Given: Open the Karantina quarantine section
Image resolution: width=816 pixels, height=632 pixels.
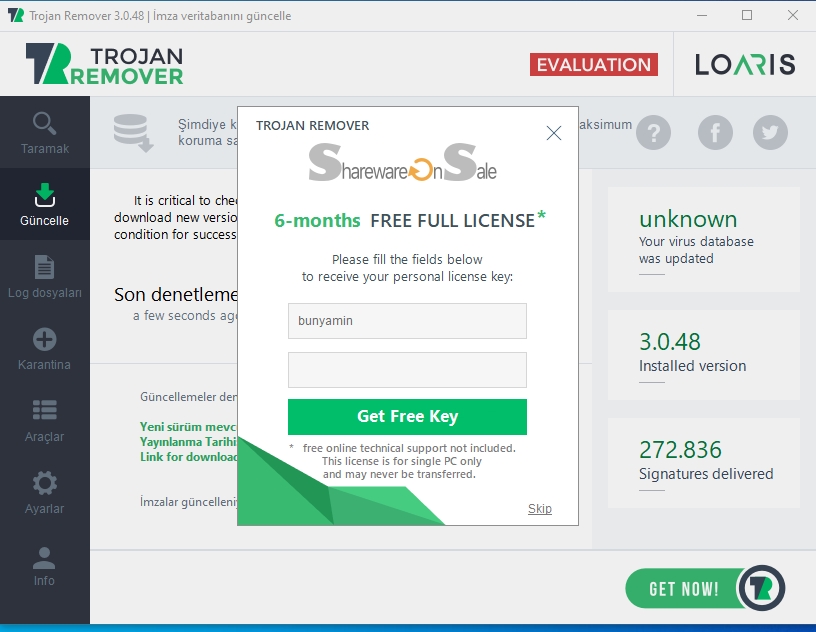Looking at the screenshot, I should tap(44, 348).
